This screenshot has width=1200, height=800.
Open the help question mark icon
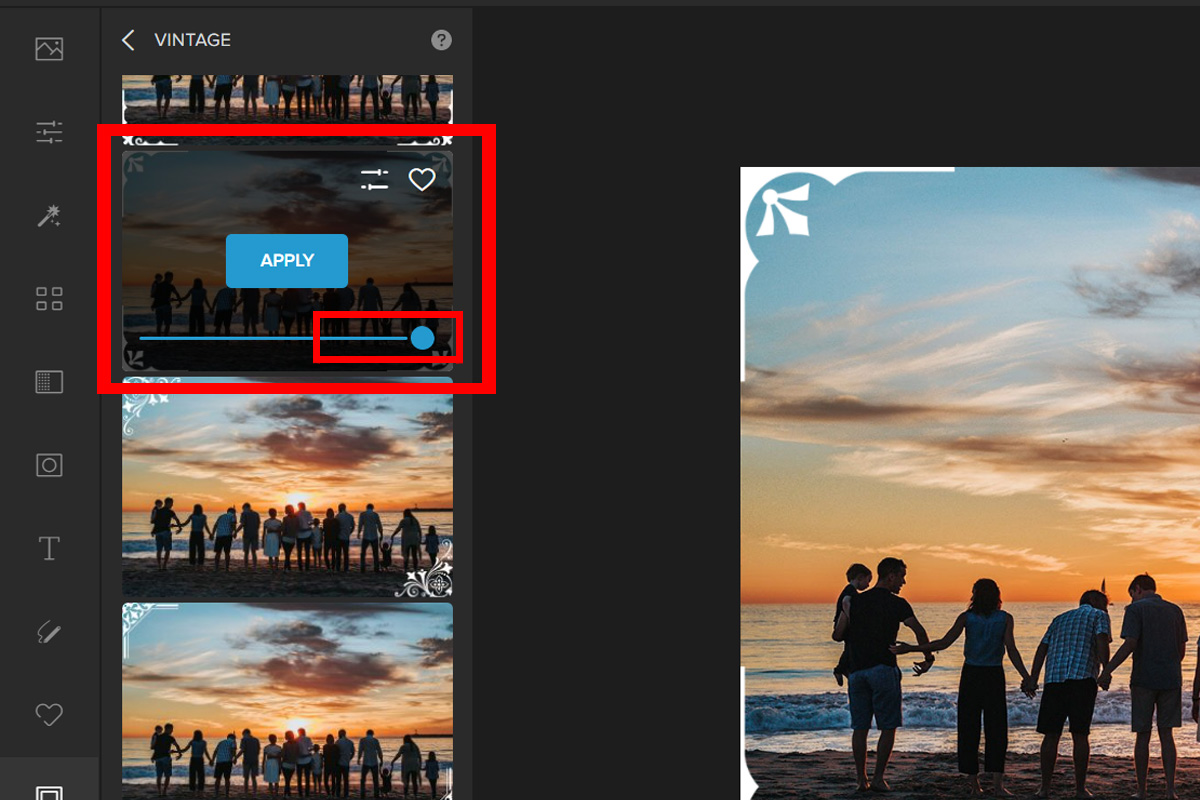(x=441, y=40)
